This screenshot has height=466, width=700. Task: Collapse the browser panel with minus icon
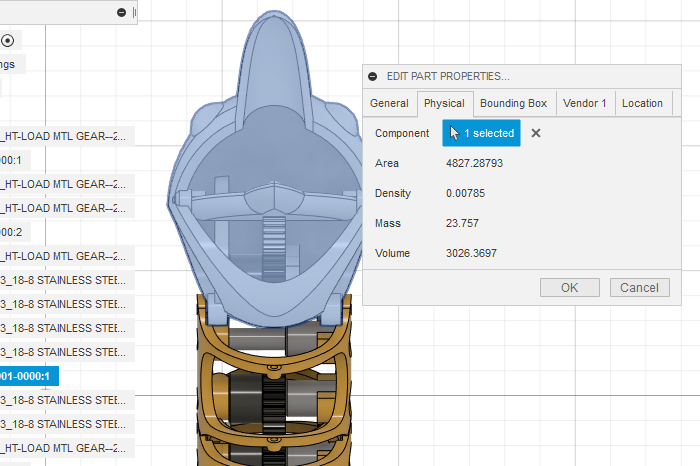(121, 13)
